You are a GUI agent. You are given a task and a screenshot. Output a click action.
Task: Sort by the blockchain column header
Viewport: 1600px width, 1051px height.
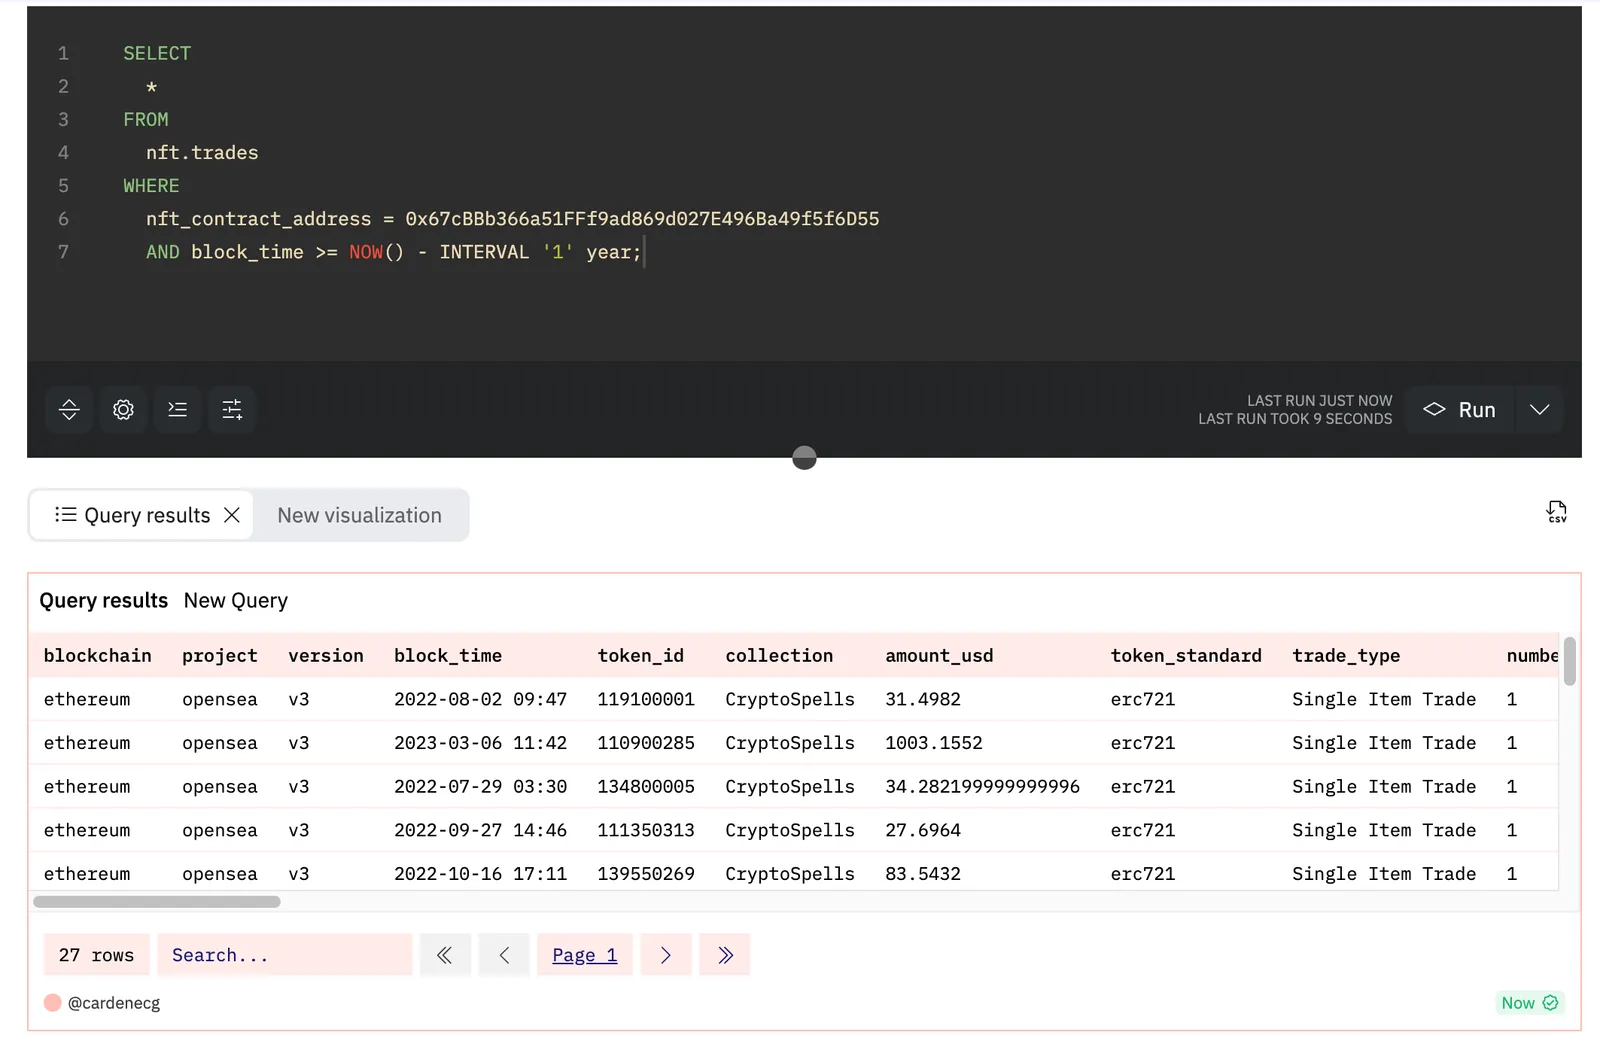click(x=98, y=656)
